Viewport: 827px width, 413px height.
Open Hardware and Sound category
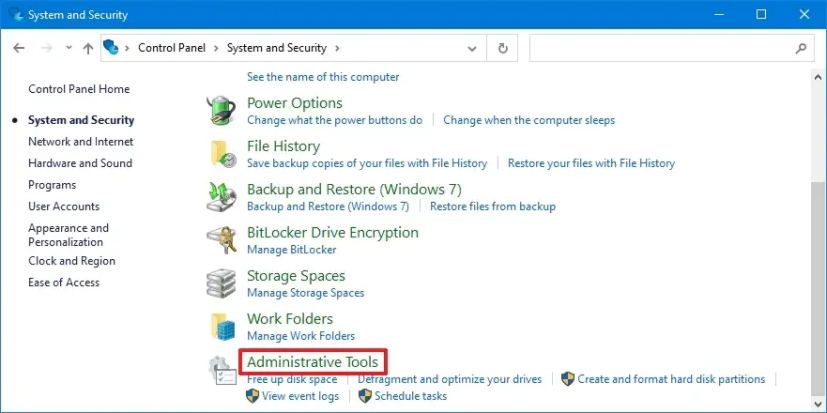[80, 163]
